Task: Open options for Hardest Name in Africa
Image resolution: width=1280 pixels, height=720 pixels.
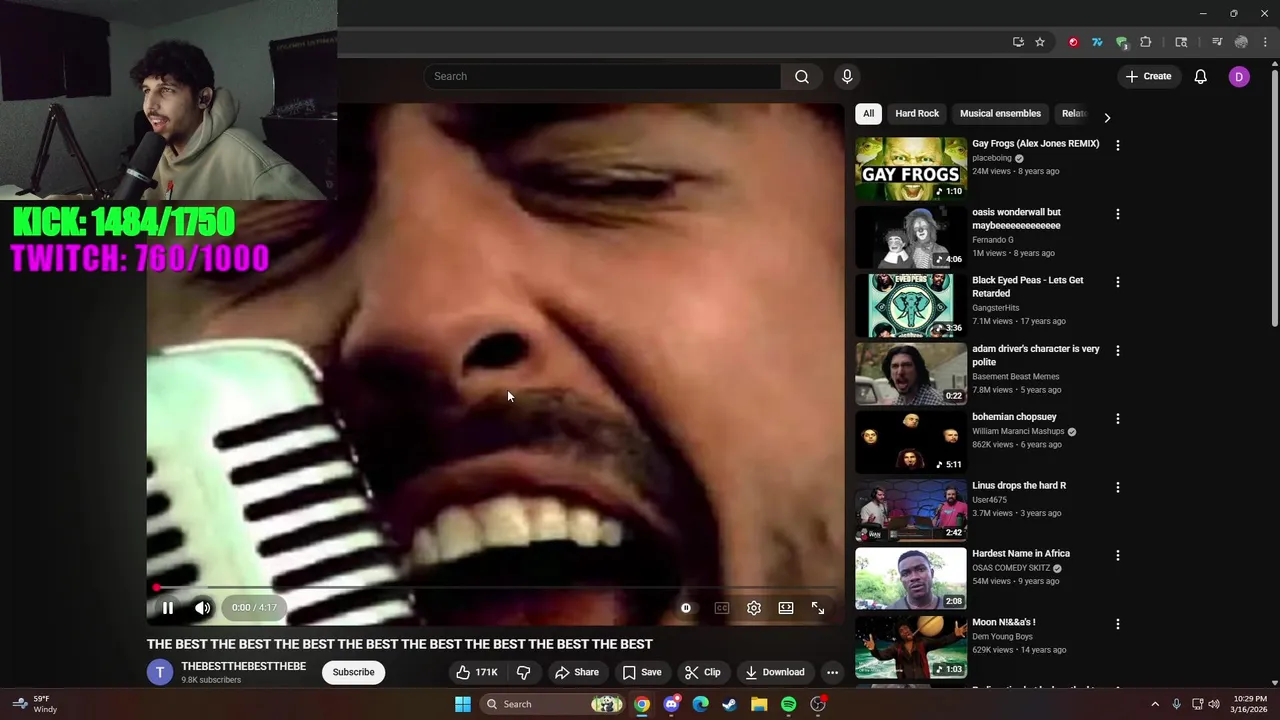Action: [1117, 555]
